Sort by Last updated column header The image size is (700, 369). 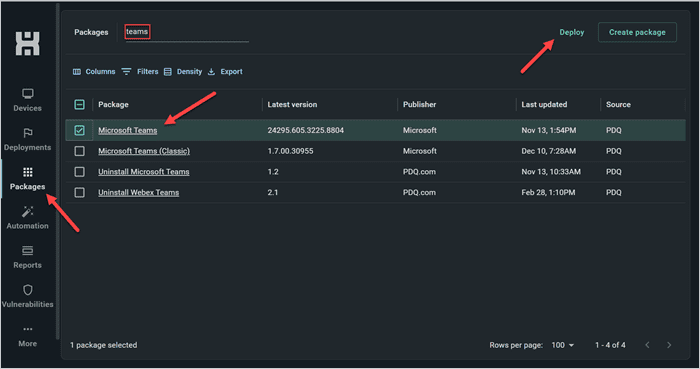[x=544, y=104]
